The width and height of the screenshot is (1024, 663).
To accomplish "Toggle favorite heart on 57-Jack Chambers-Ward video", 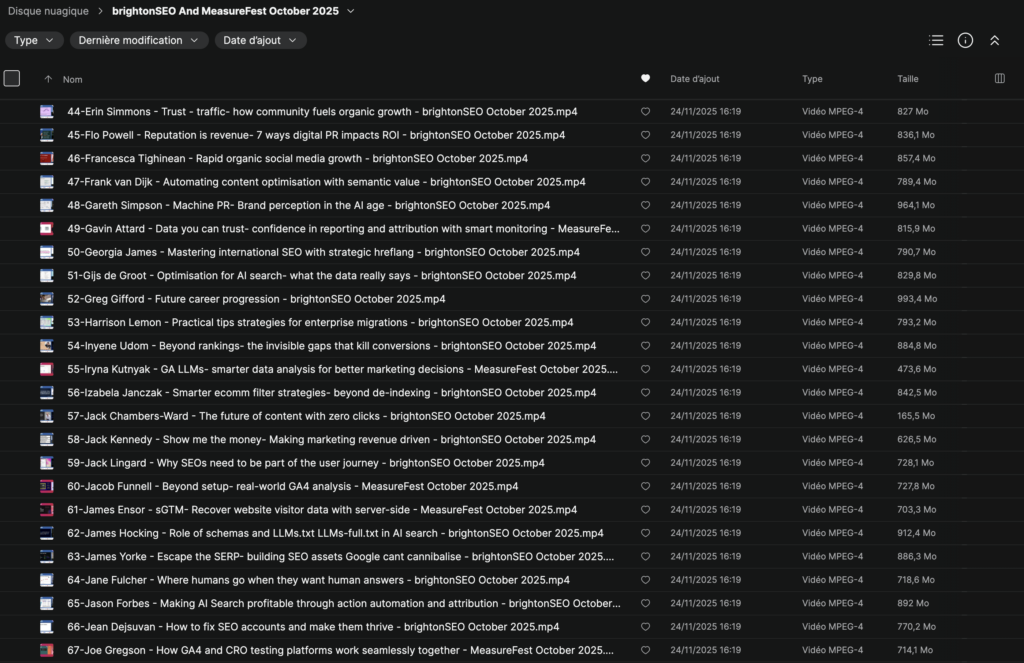I will click(x=645, y=416).
